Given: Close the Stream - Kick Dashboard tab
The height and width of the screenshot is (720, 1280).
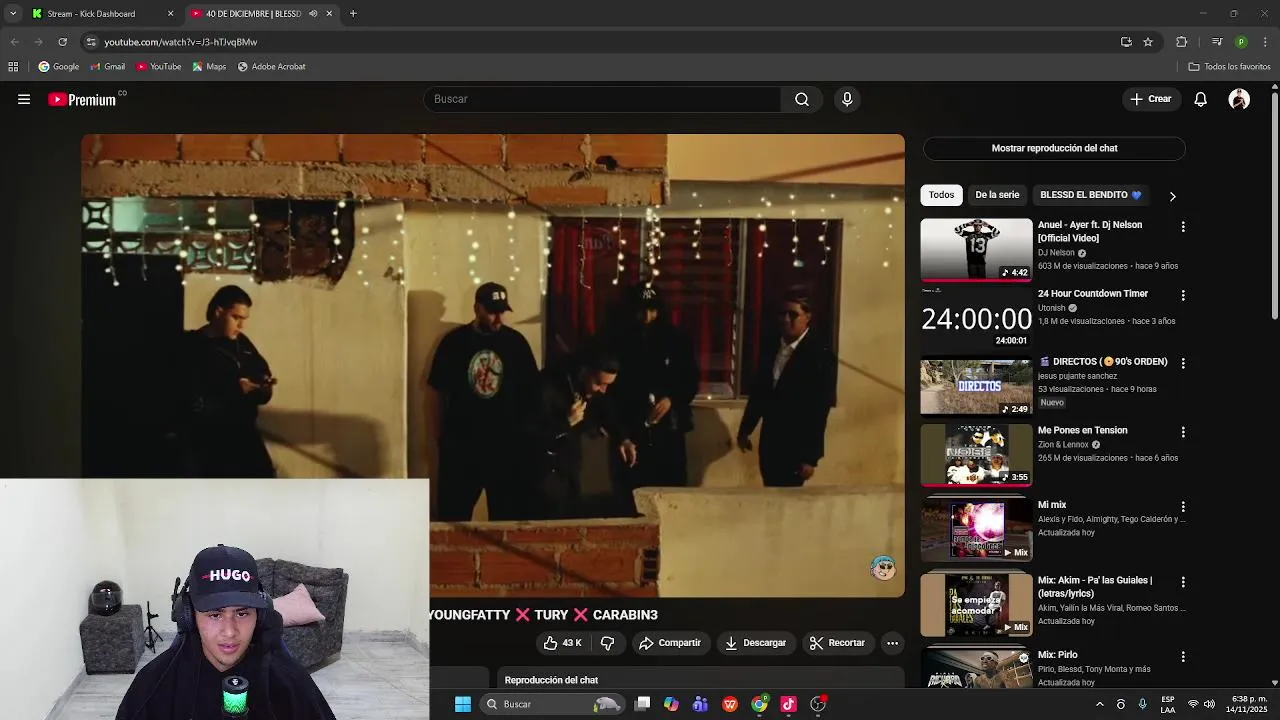Looking at the screenshot, I should (170, 14).
